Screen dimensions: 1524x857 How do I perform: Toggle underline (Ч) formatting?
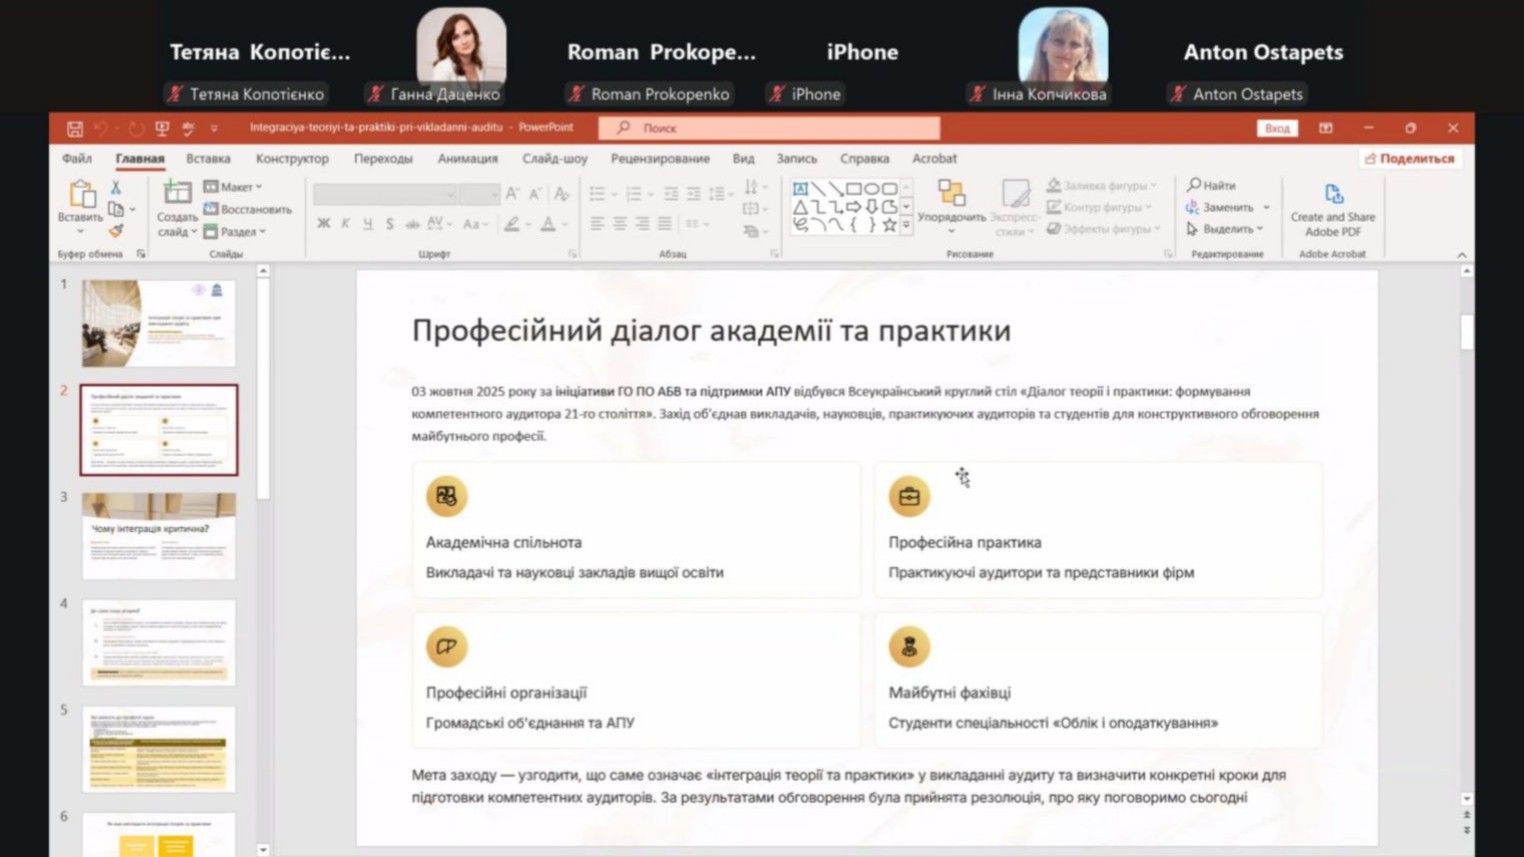pos(367,224)
